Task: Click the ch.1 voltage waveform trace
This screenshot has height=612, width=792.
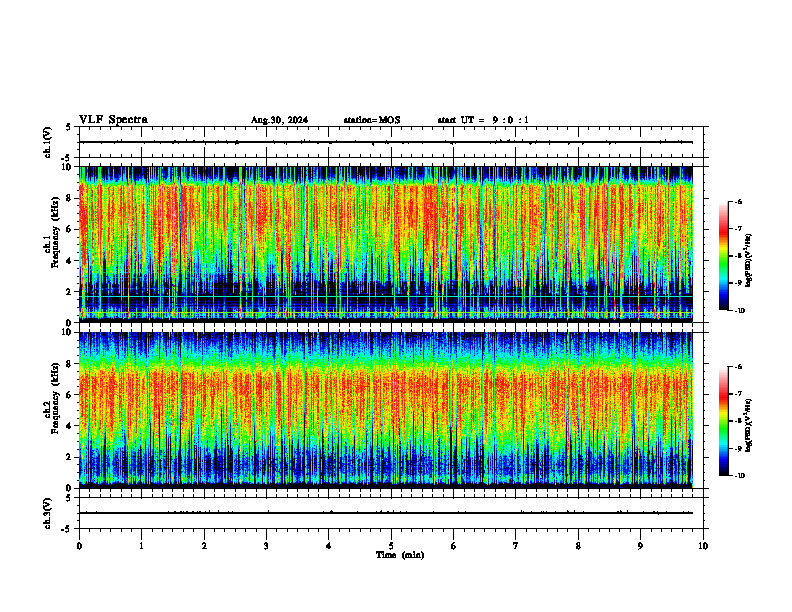Action: [386, 142]
